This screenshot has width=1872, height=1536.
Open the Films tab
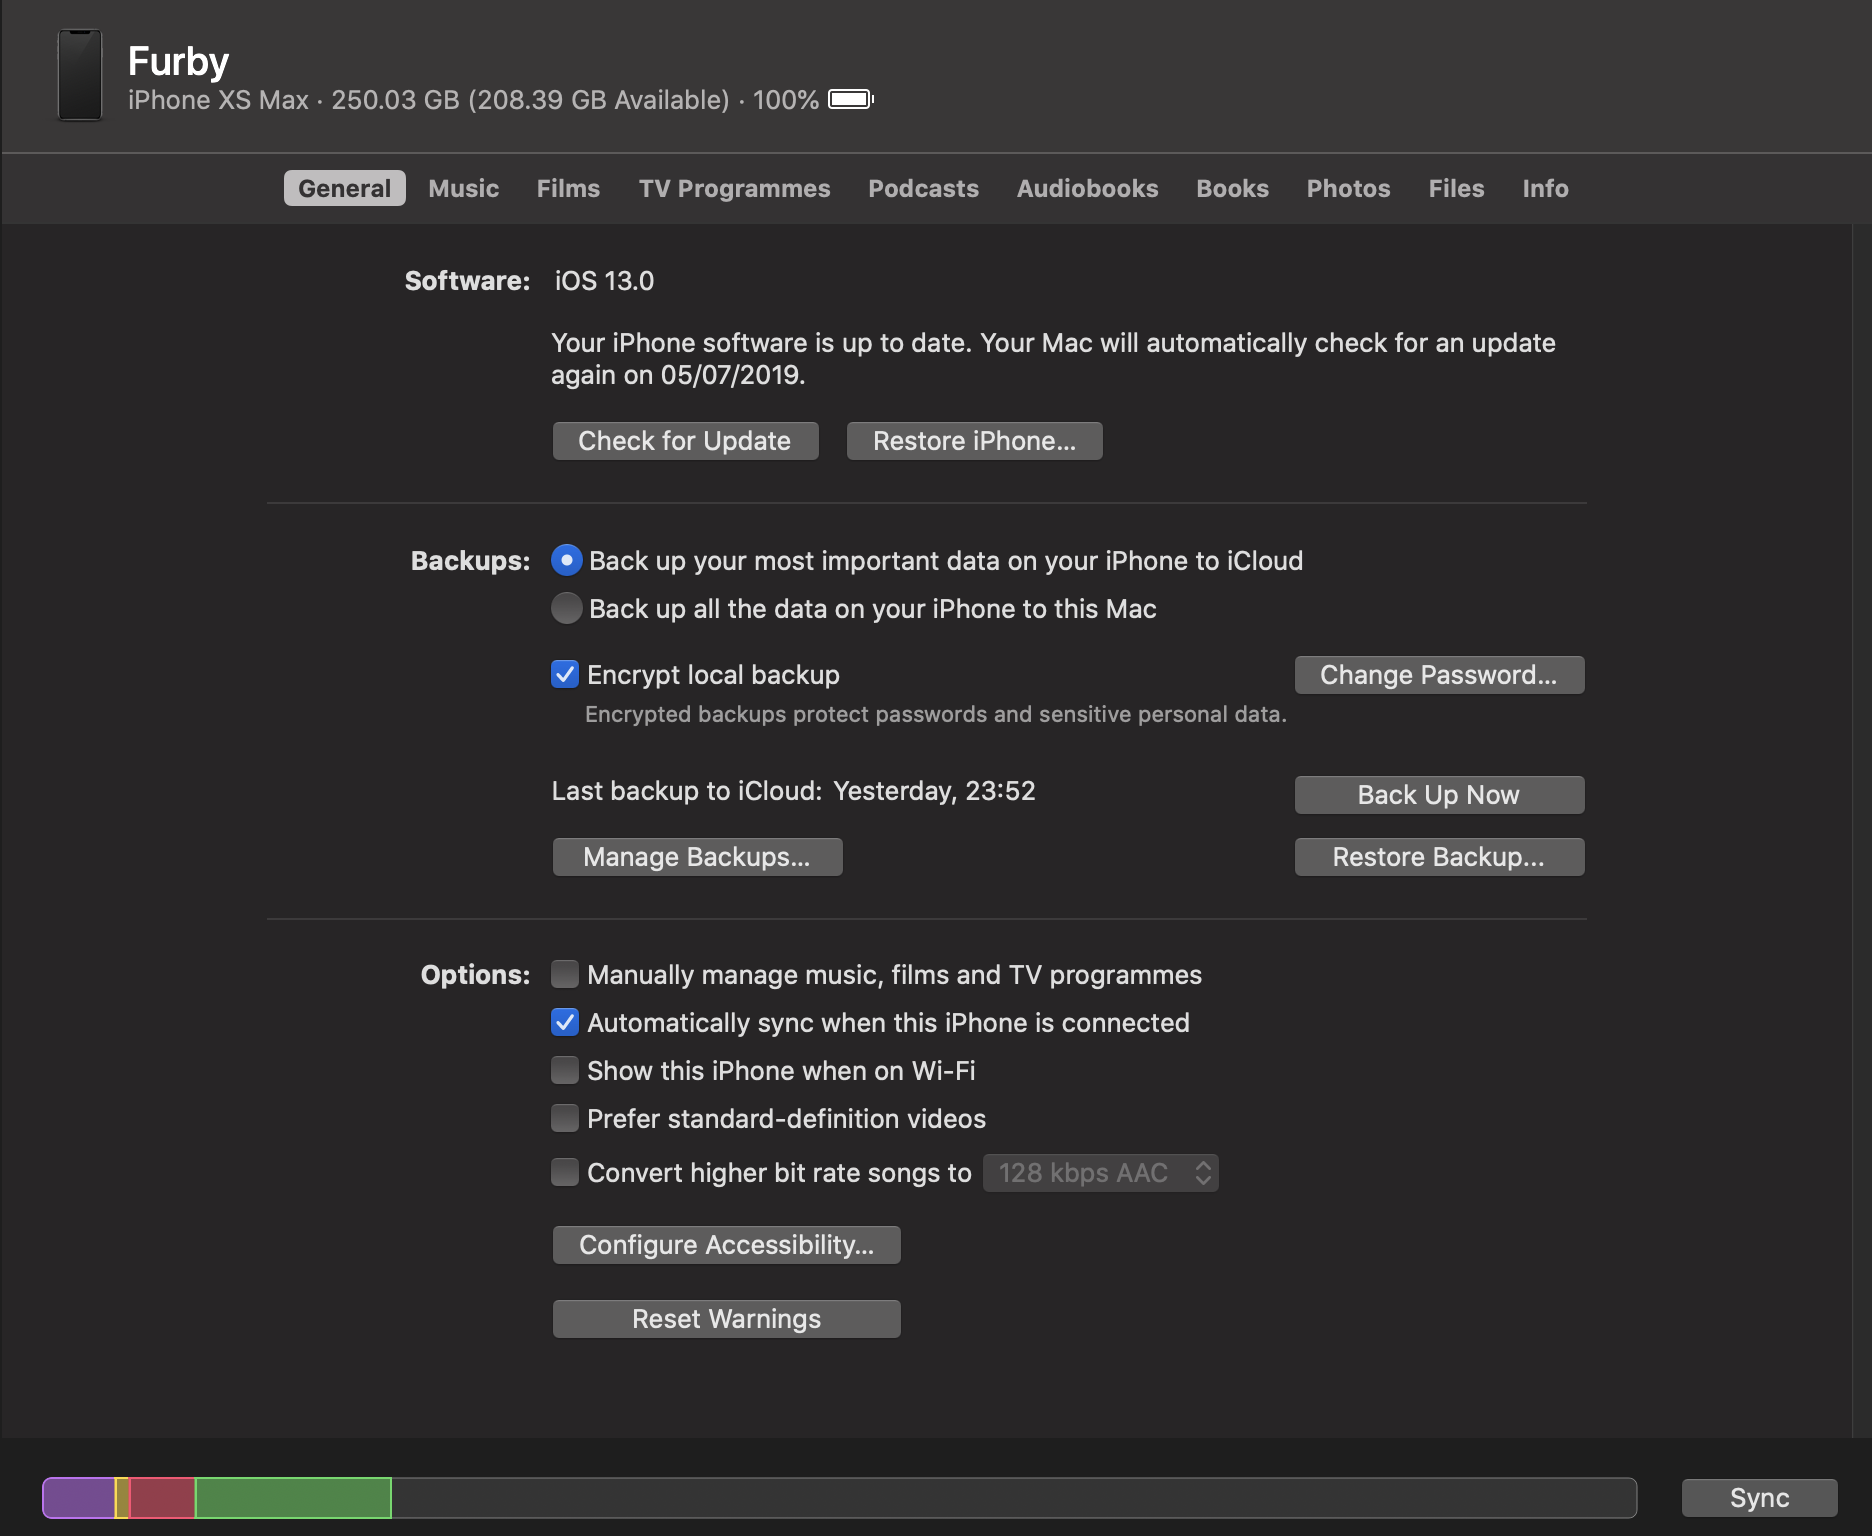(568, 188)
